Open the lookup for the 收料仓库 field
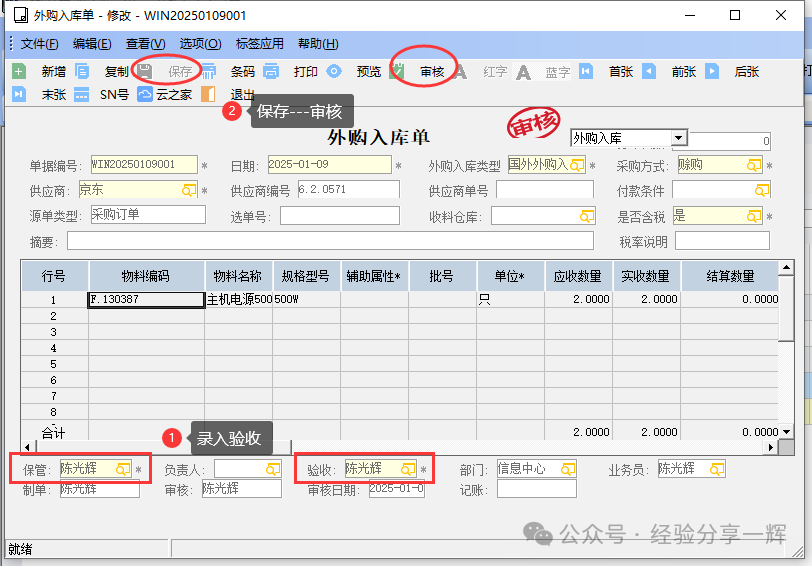 [587, 216]
